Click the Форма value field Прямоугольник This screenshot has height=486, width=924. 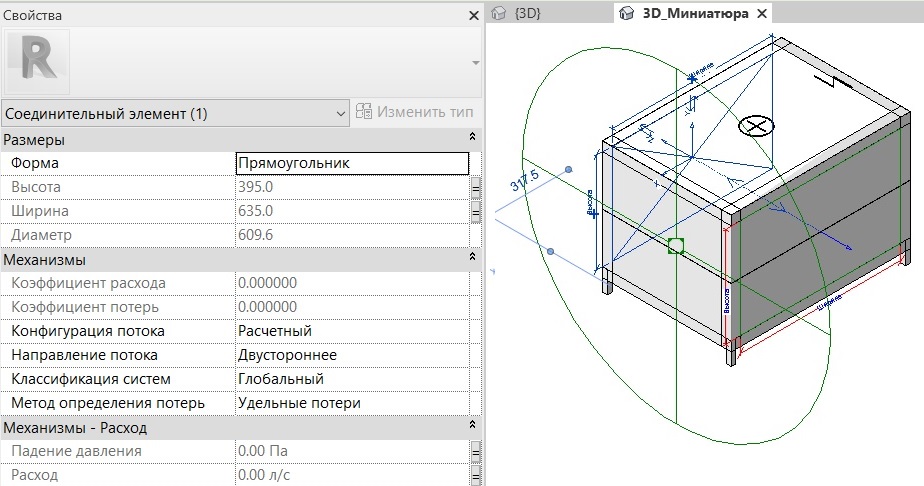(351, 163)
